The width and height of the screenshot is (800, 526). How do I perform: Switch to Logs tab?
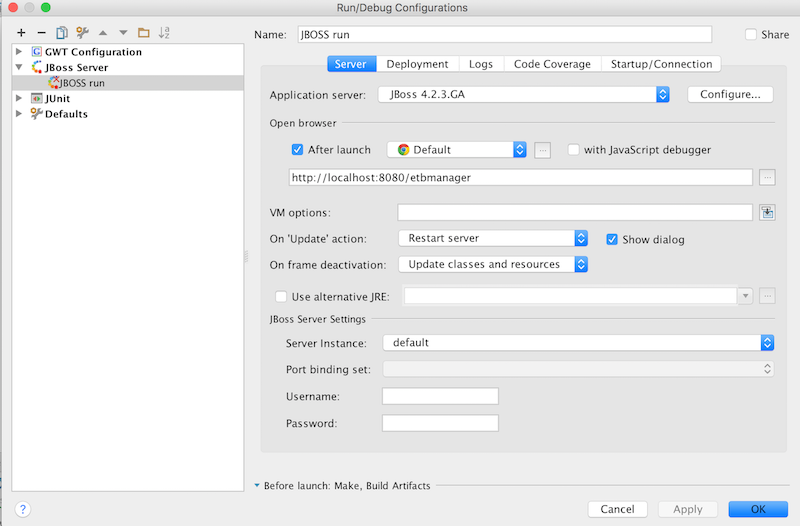click(481, 64)
